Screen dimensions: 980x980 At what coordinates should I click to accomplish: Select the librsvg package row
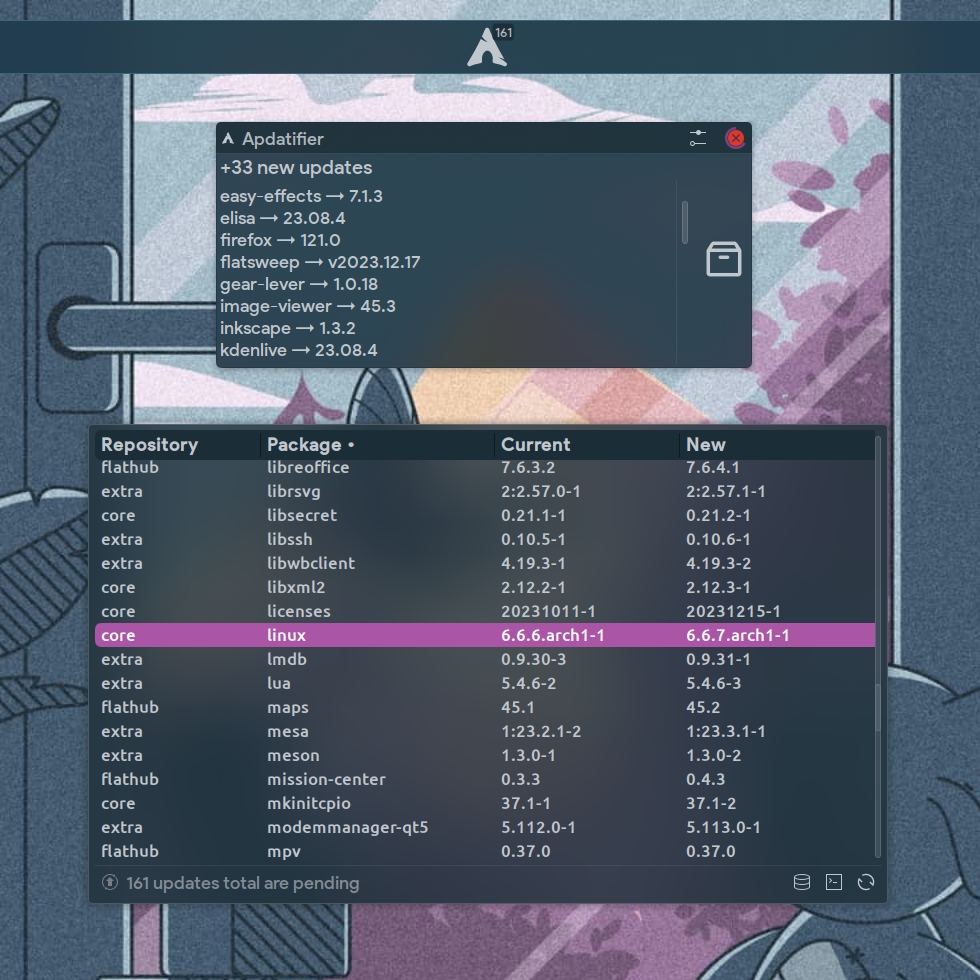[x=485, y=491]
